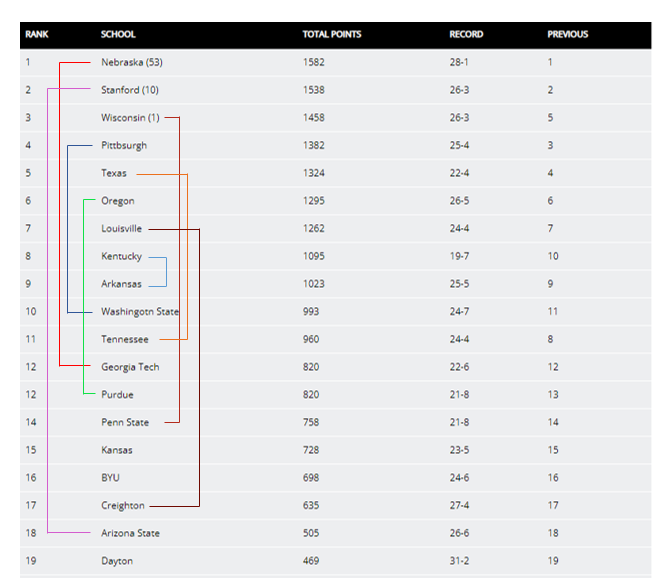The width and height of the screenshot is (669, 578).
Task: Click Arkansas record 25-5
Action: tap(459, 284)
